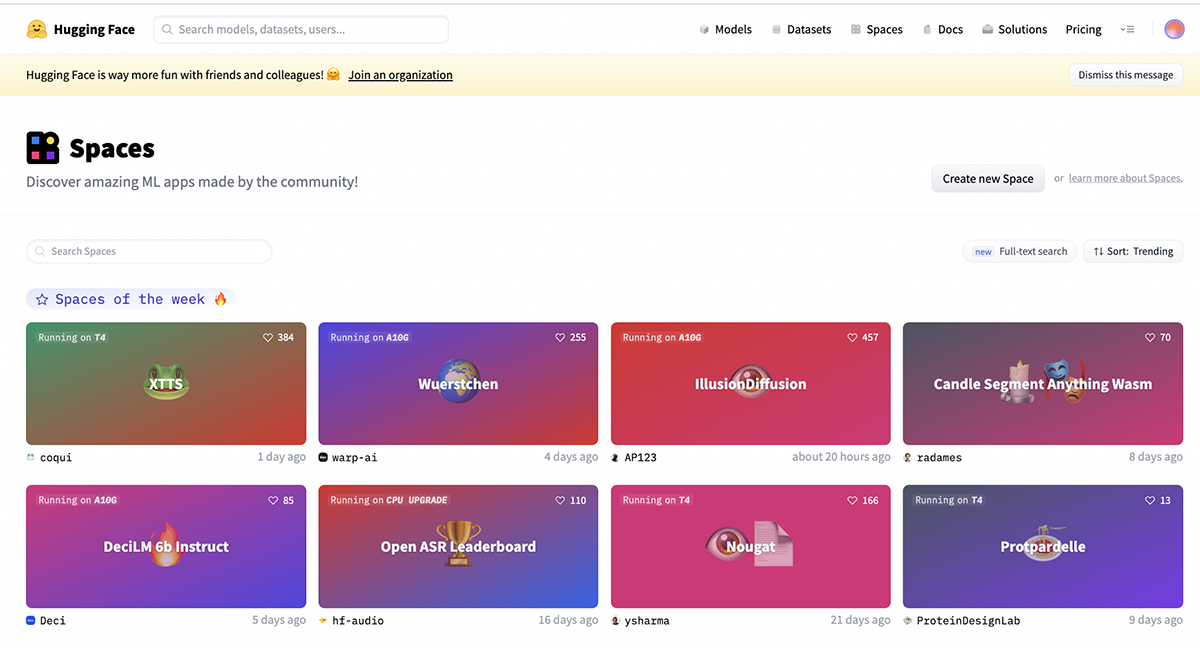The image size is (1200, 648).
Task: Open warp-ai author profile
Action: point(355,457)
